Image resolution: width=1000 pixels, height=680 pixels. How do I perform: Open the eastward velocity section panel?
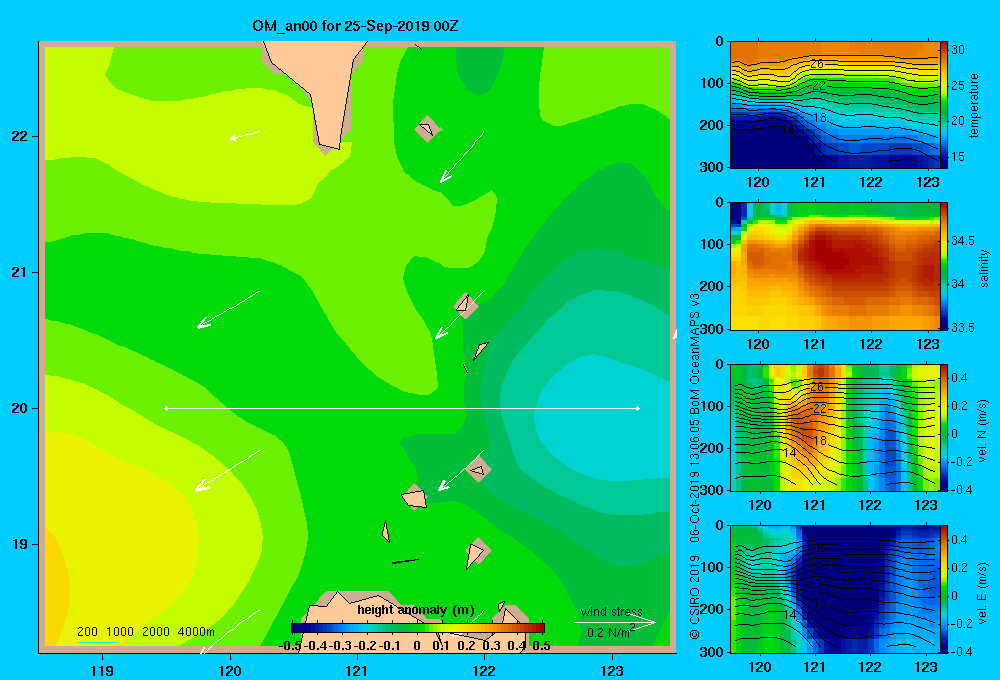[x=835, y=589]
